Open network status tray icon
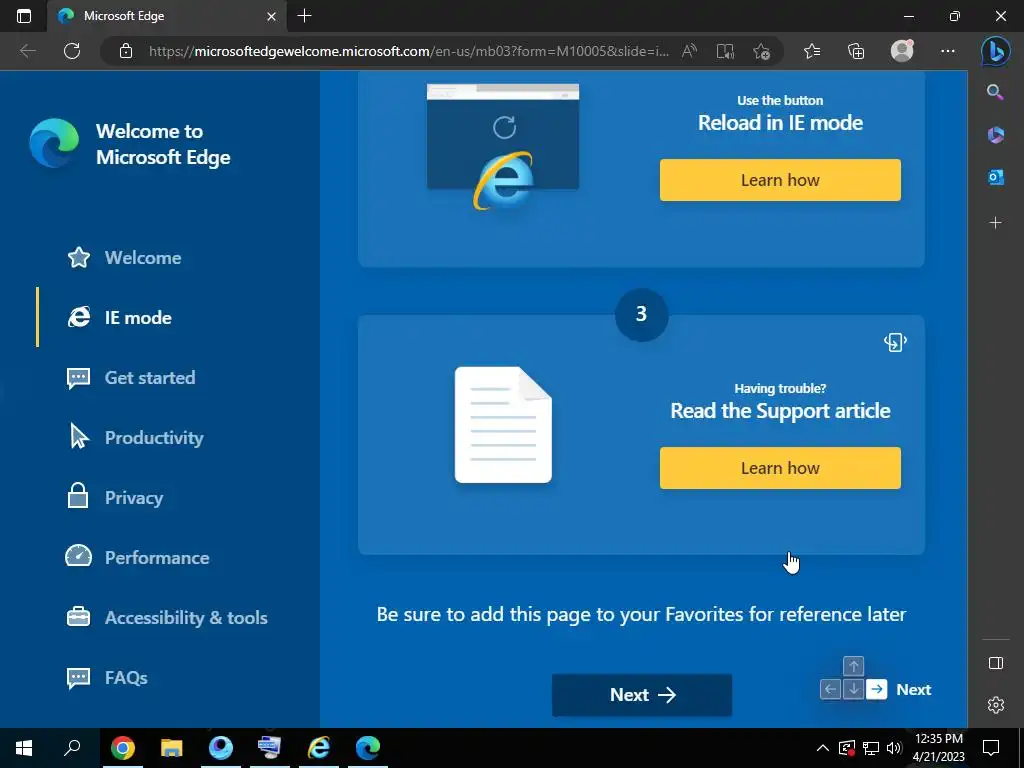1024x768 pixels. (871, 748)
